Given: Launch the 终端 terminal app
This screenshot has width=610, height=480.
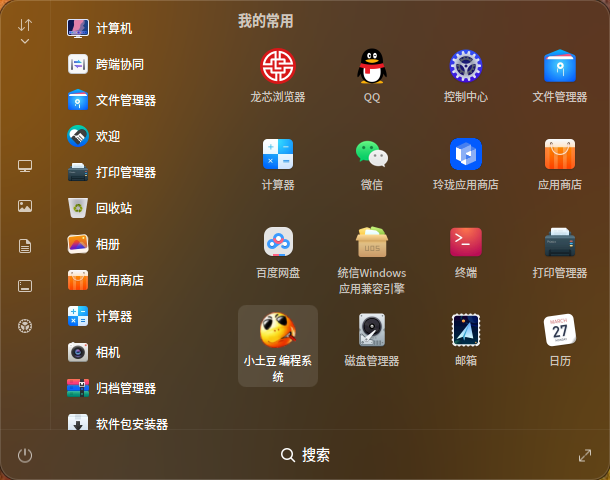Looking at the screenshot, I should 466,252.
